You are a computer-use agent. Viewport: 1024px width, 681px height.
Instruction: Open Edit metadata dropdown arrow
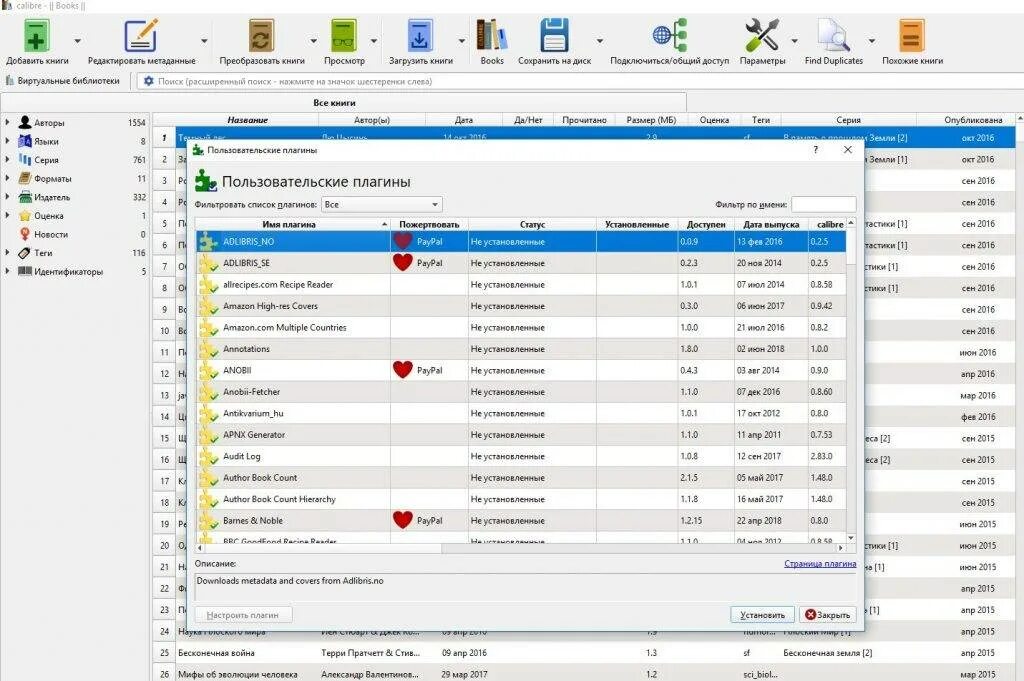pyautogui.click(x=204, y=40)
